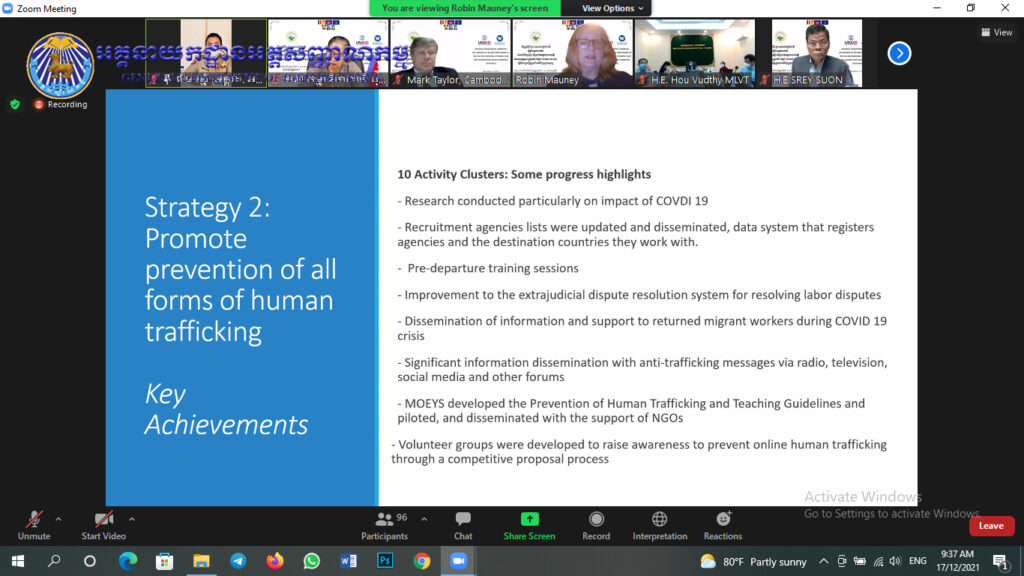Unmute the microphone in Zoom
Screen dimensions: 1024x576
(34, 526)
